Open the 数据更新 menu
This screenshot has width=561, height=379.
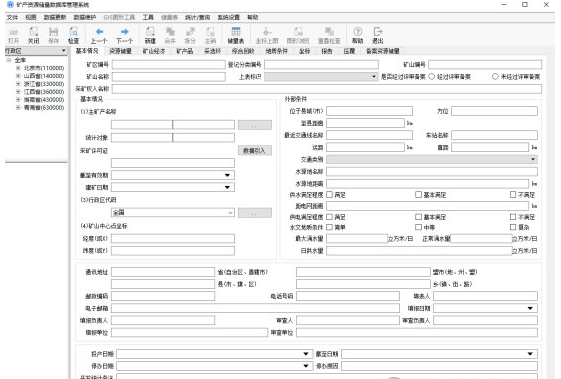pos(55,17)
